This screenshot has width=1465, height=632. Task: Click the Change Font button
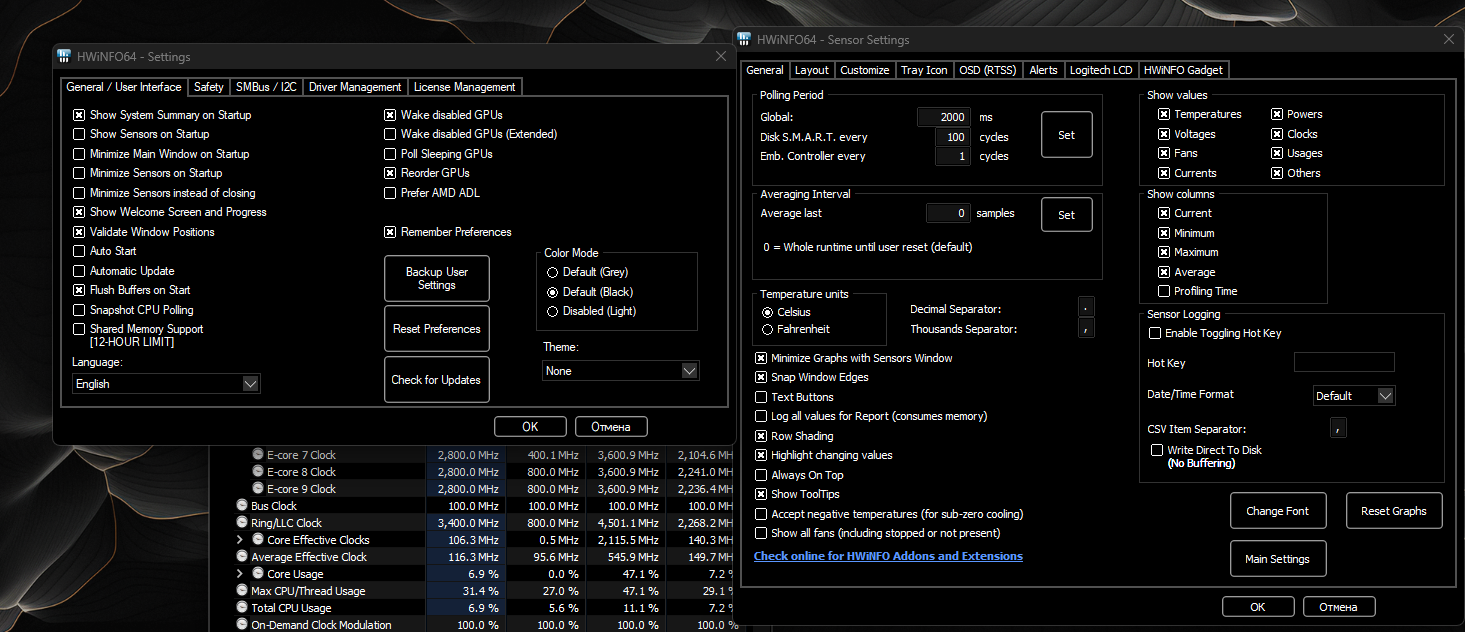click(x=1278, y=511)
